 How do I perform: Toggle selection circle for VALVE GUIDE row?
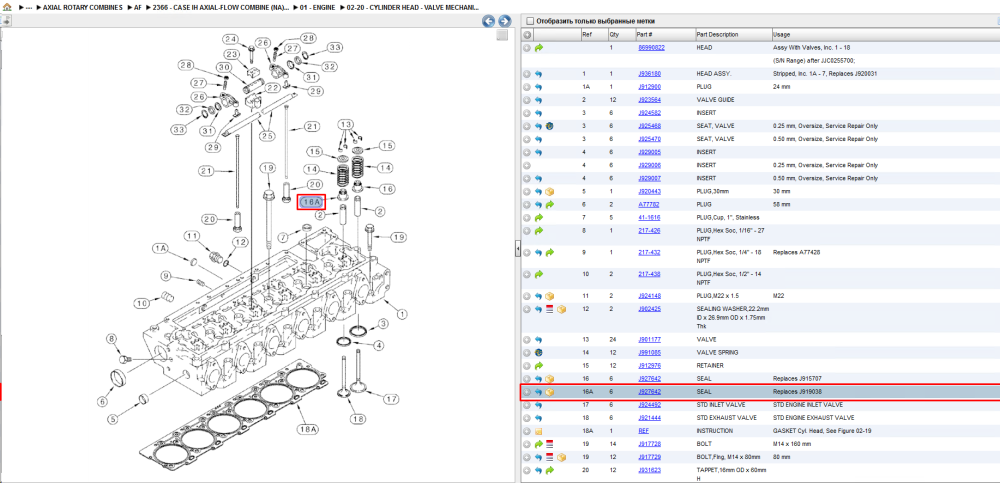(x=527, y=100)
